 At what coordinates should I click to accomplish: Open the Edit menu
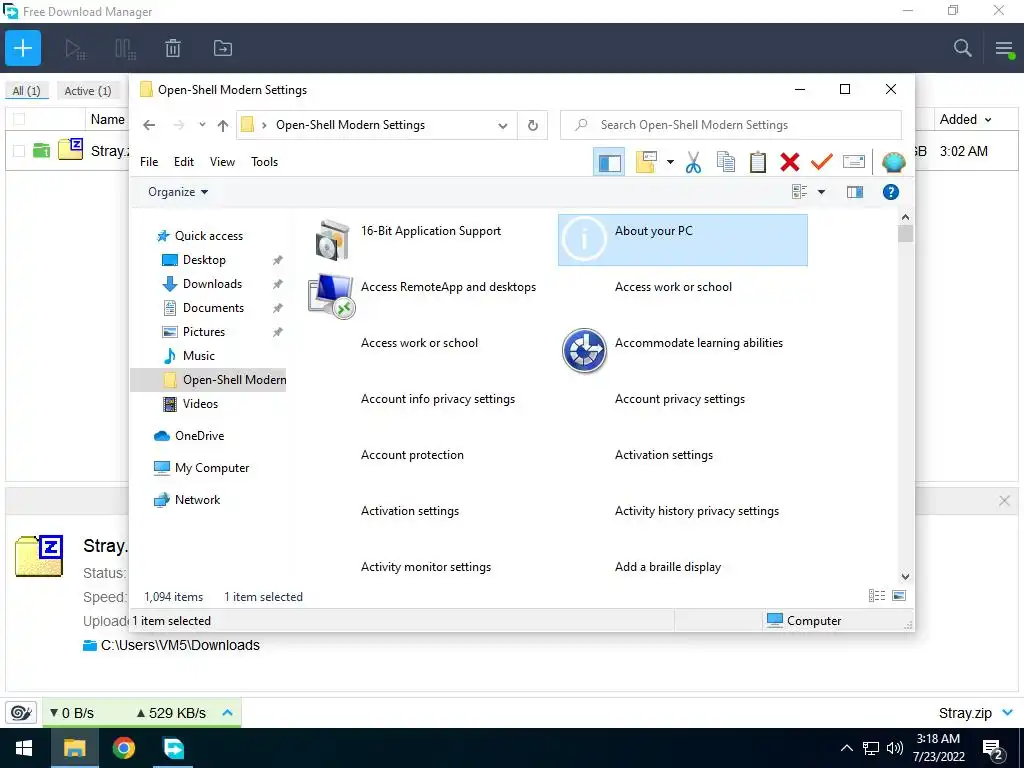[184, 162]
